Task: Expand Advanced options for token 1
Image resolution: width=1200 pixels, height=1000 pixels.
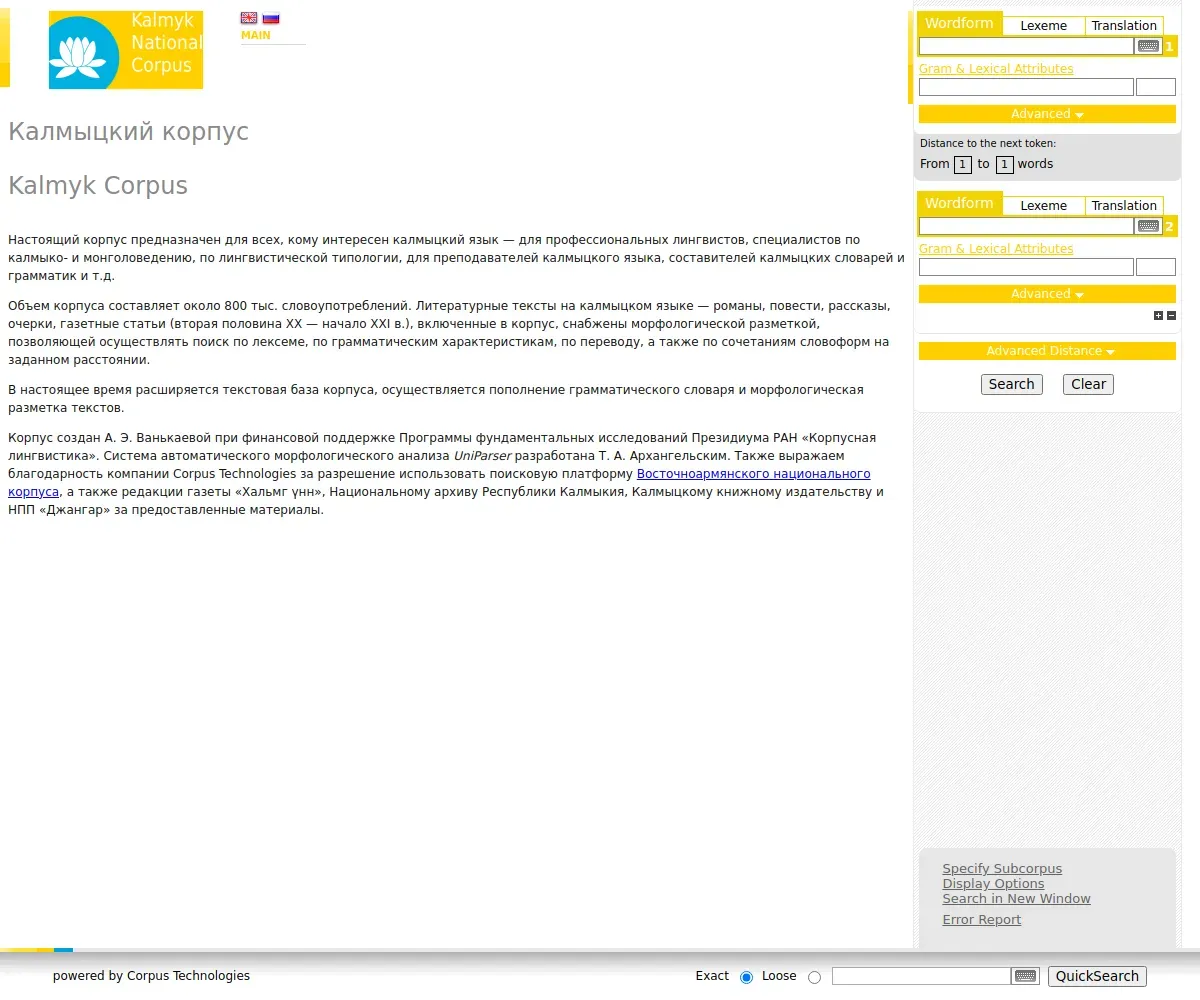Action: [x=1047, y=114]
